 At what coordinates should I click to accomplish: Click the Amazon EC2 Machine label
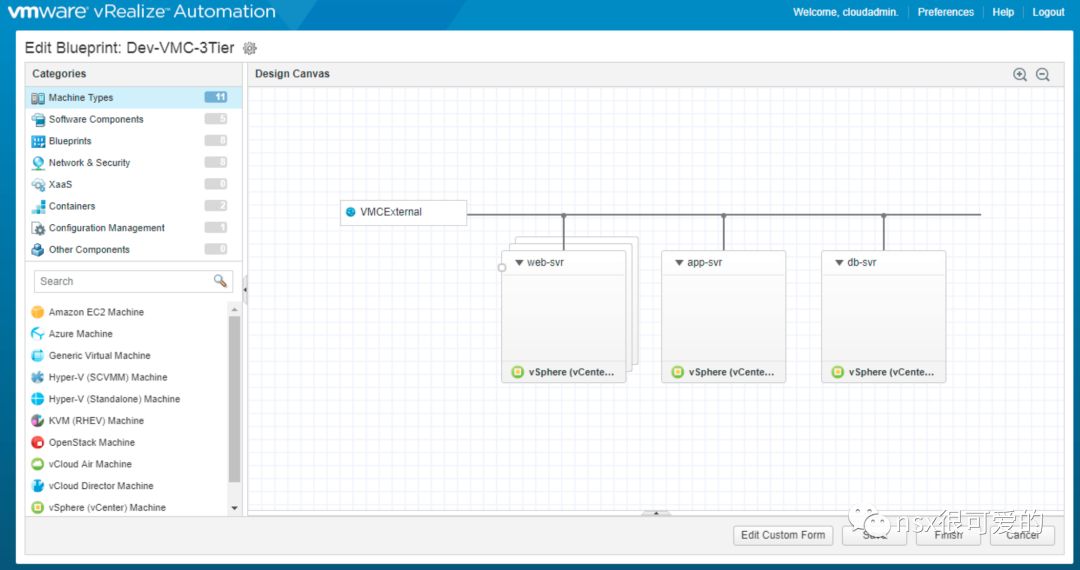pos(96,312)
